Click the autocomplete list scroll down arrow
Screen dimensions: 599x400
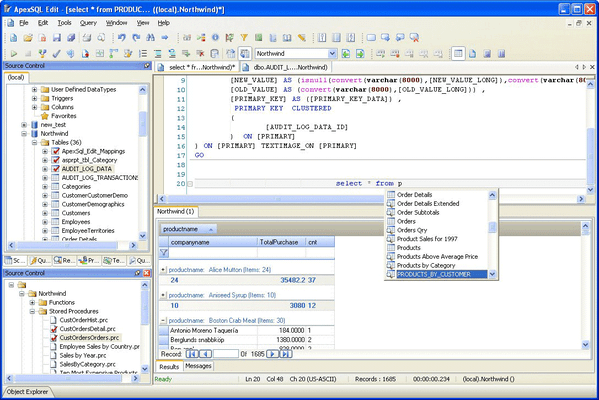click(492, 274)
